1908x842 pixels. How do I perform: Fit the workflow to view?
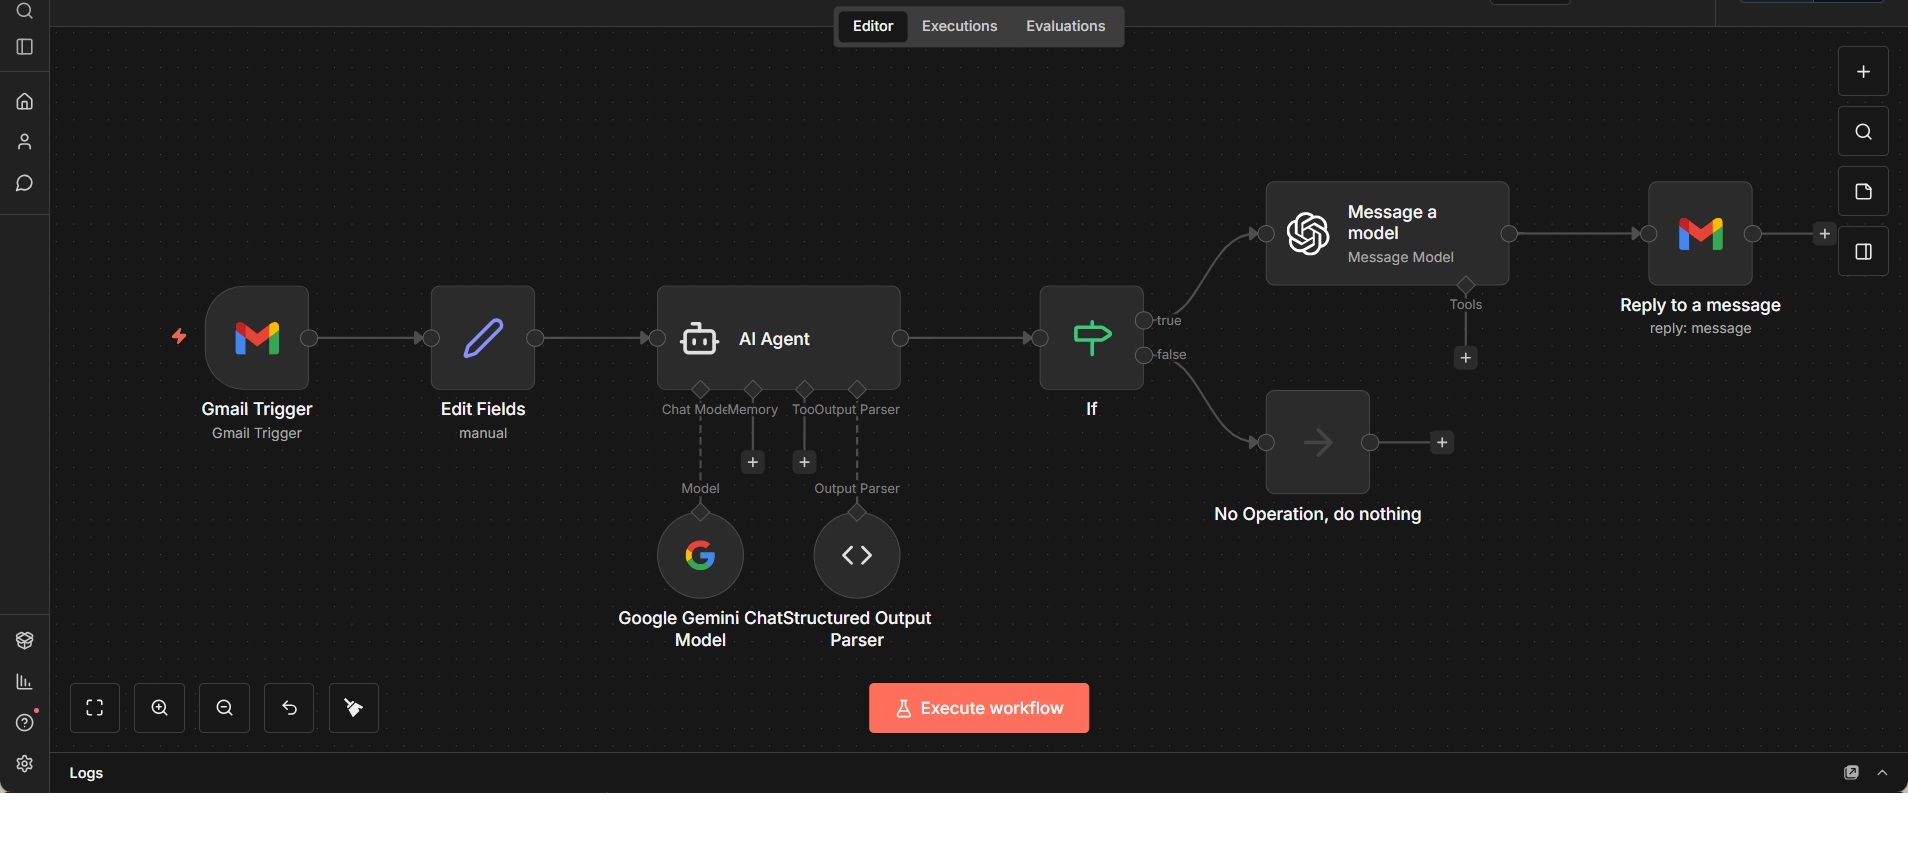(95, 708)
